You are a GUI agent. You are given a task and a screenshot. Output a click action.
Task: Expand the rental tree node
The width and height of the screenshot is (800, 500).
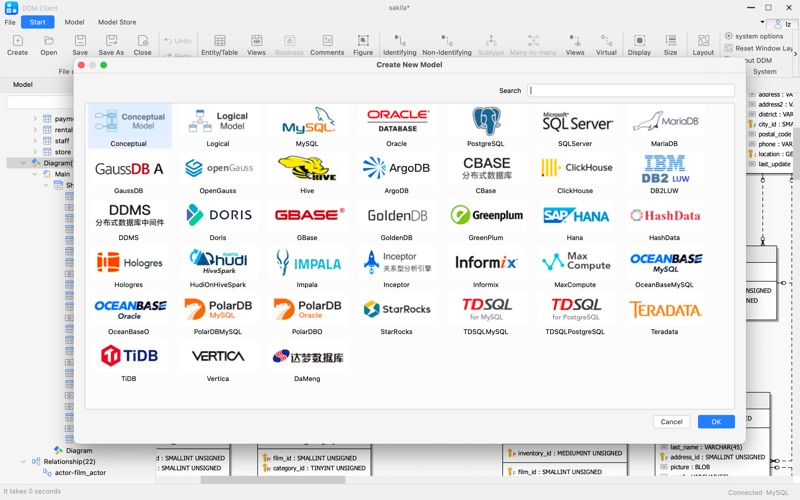(x=35, y=130)
